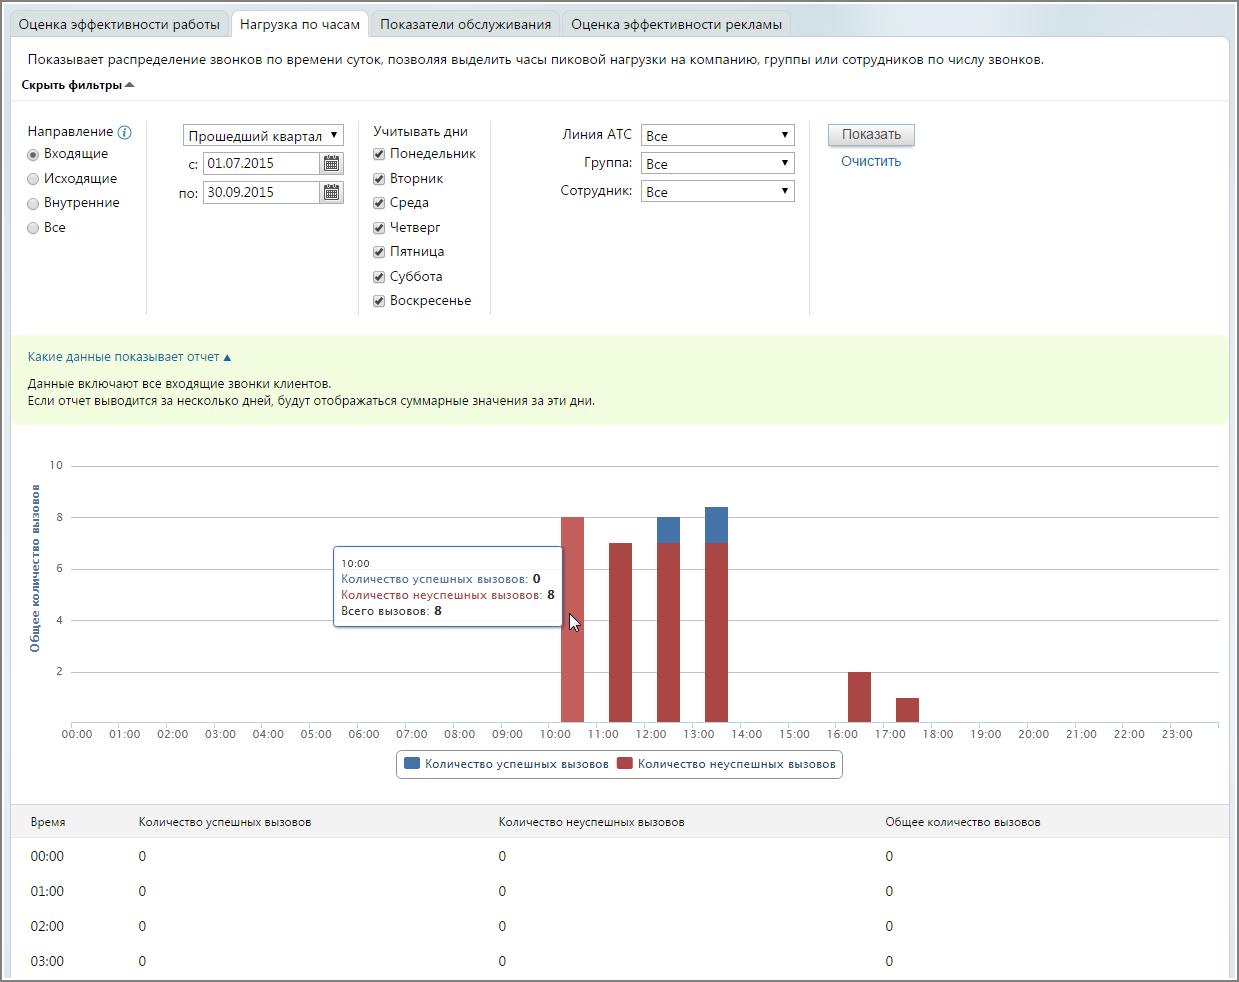Click the blue successful calls legend swatch

412,763
